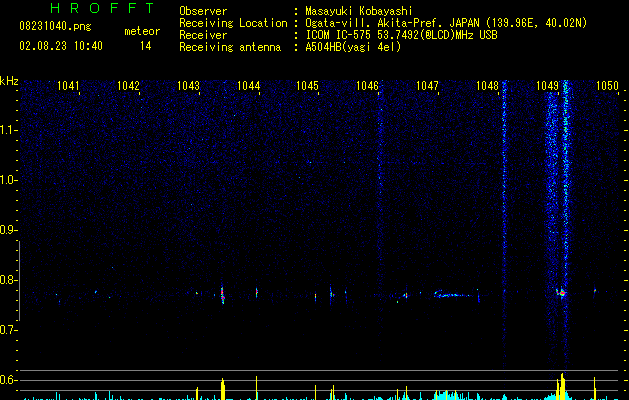This screenshot has height=400, width=629.
Task: Click the strong echo burst before 1044
Action: tap(223, 294)
